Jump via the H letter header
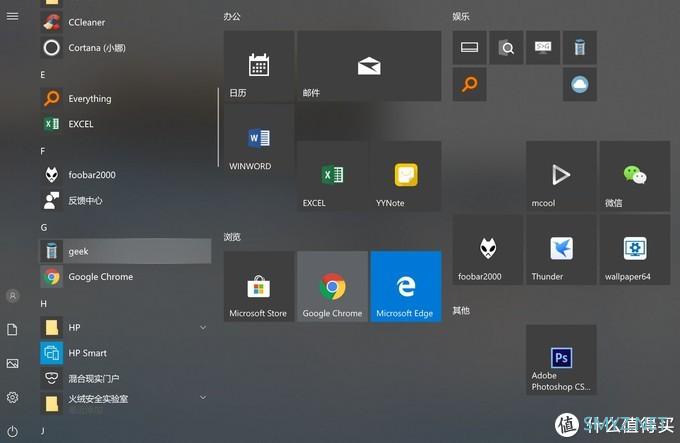 pyautogui.click(x=43, y=304)
